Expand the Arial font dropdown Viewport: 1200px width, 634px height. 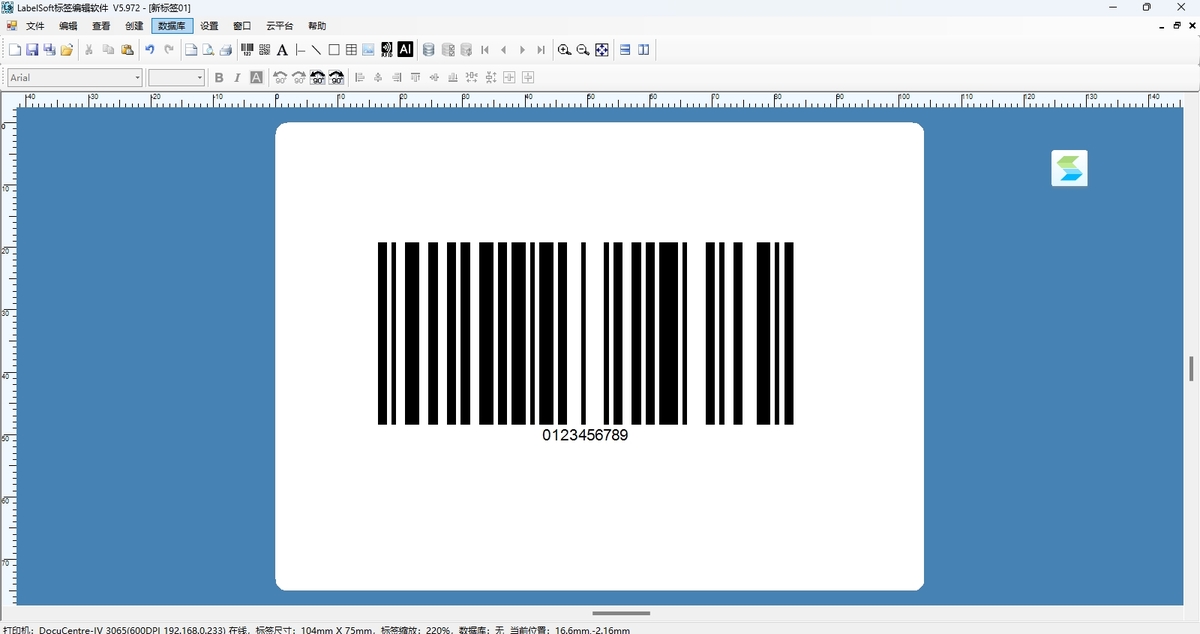(138, 78)
